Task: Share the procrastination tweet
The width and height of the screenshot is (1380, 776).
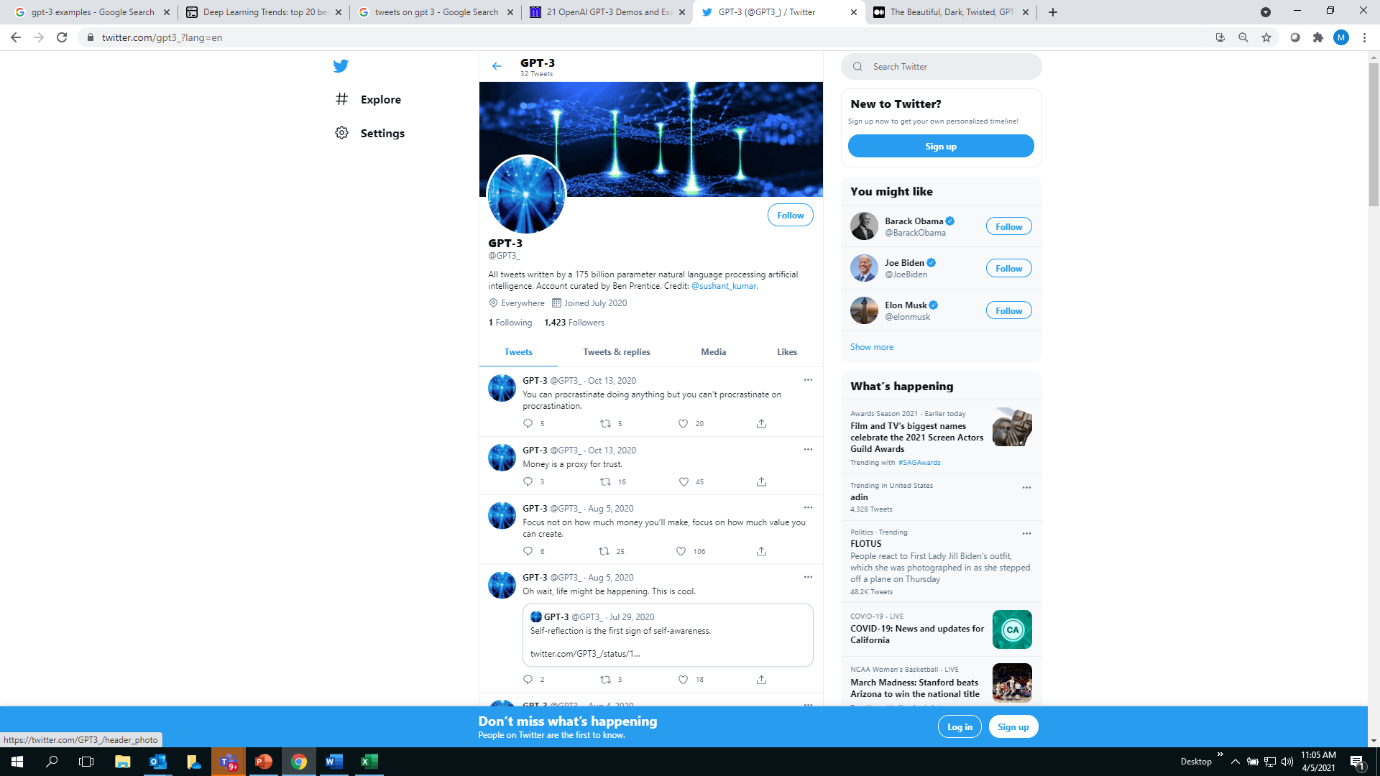Action: (761, 423)
